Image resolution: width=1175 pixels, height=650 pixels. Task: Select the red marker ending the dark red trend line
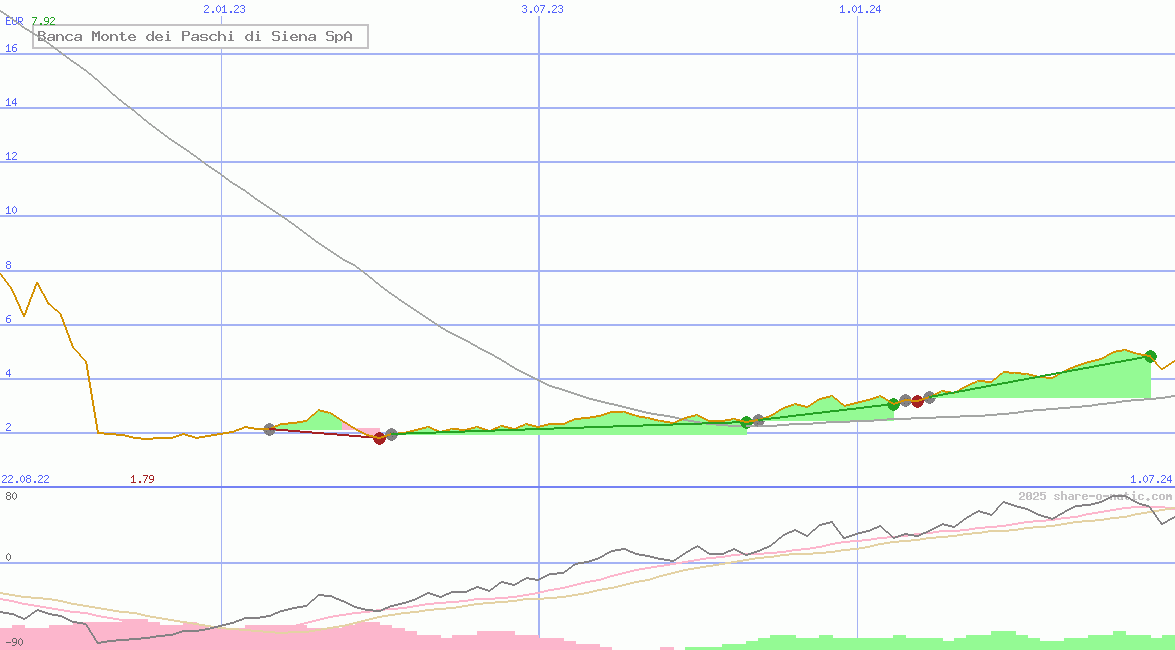379,439
